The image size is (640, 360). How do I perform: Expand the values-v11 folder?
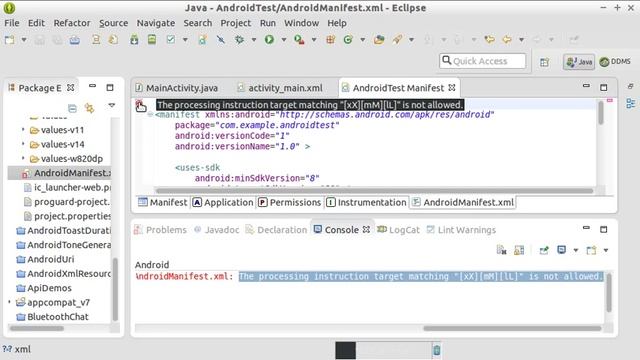(x=23, y=130)
